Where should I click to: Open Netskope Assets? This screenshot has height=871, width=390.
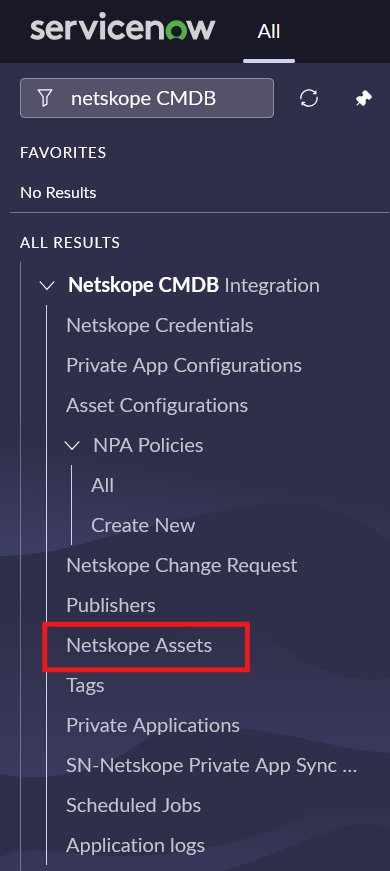[139, 645]
